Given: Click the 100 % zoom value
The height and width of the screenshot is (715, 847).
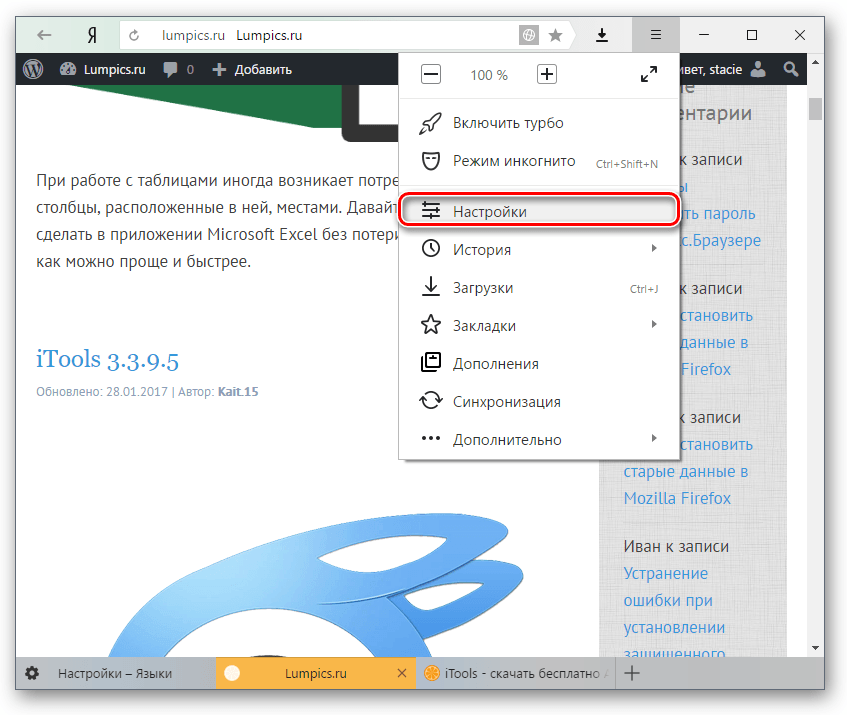Looking at the screenshot, I should click(x=489, y=75).
